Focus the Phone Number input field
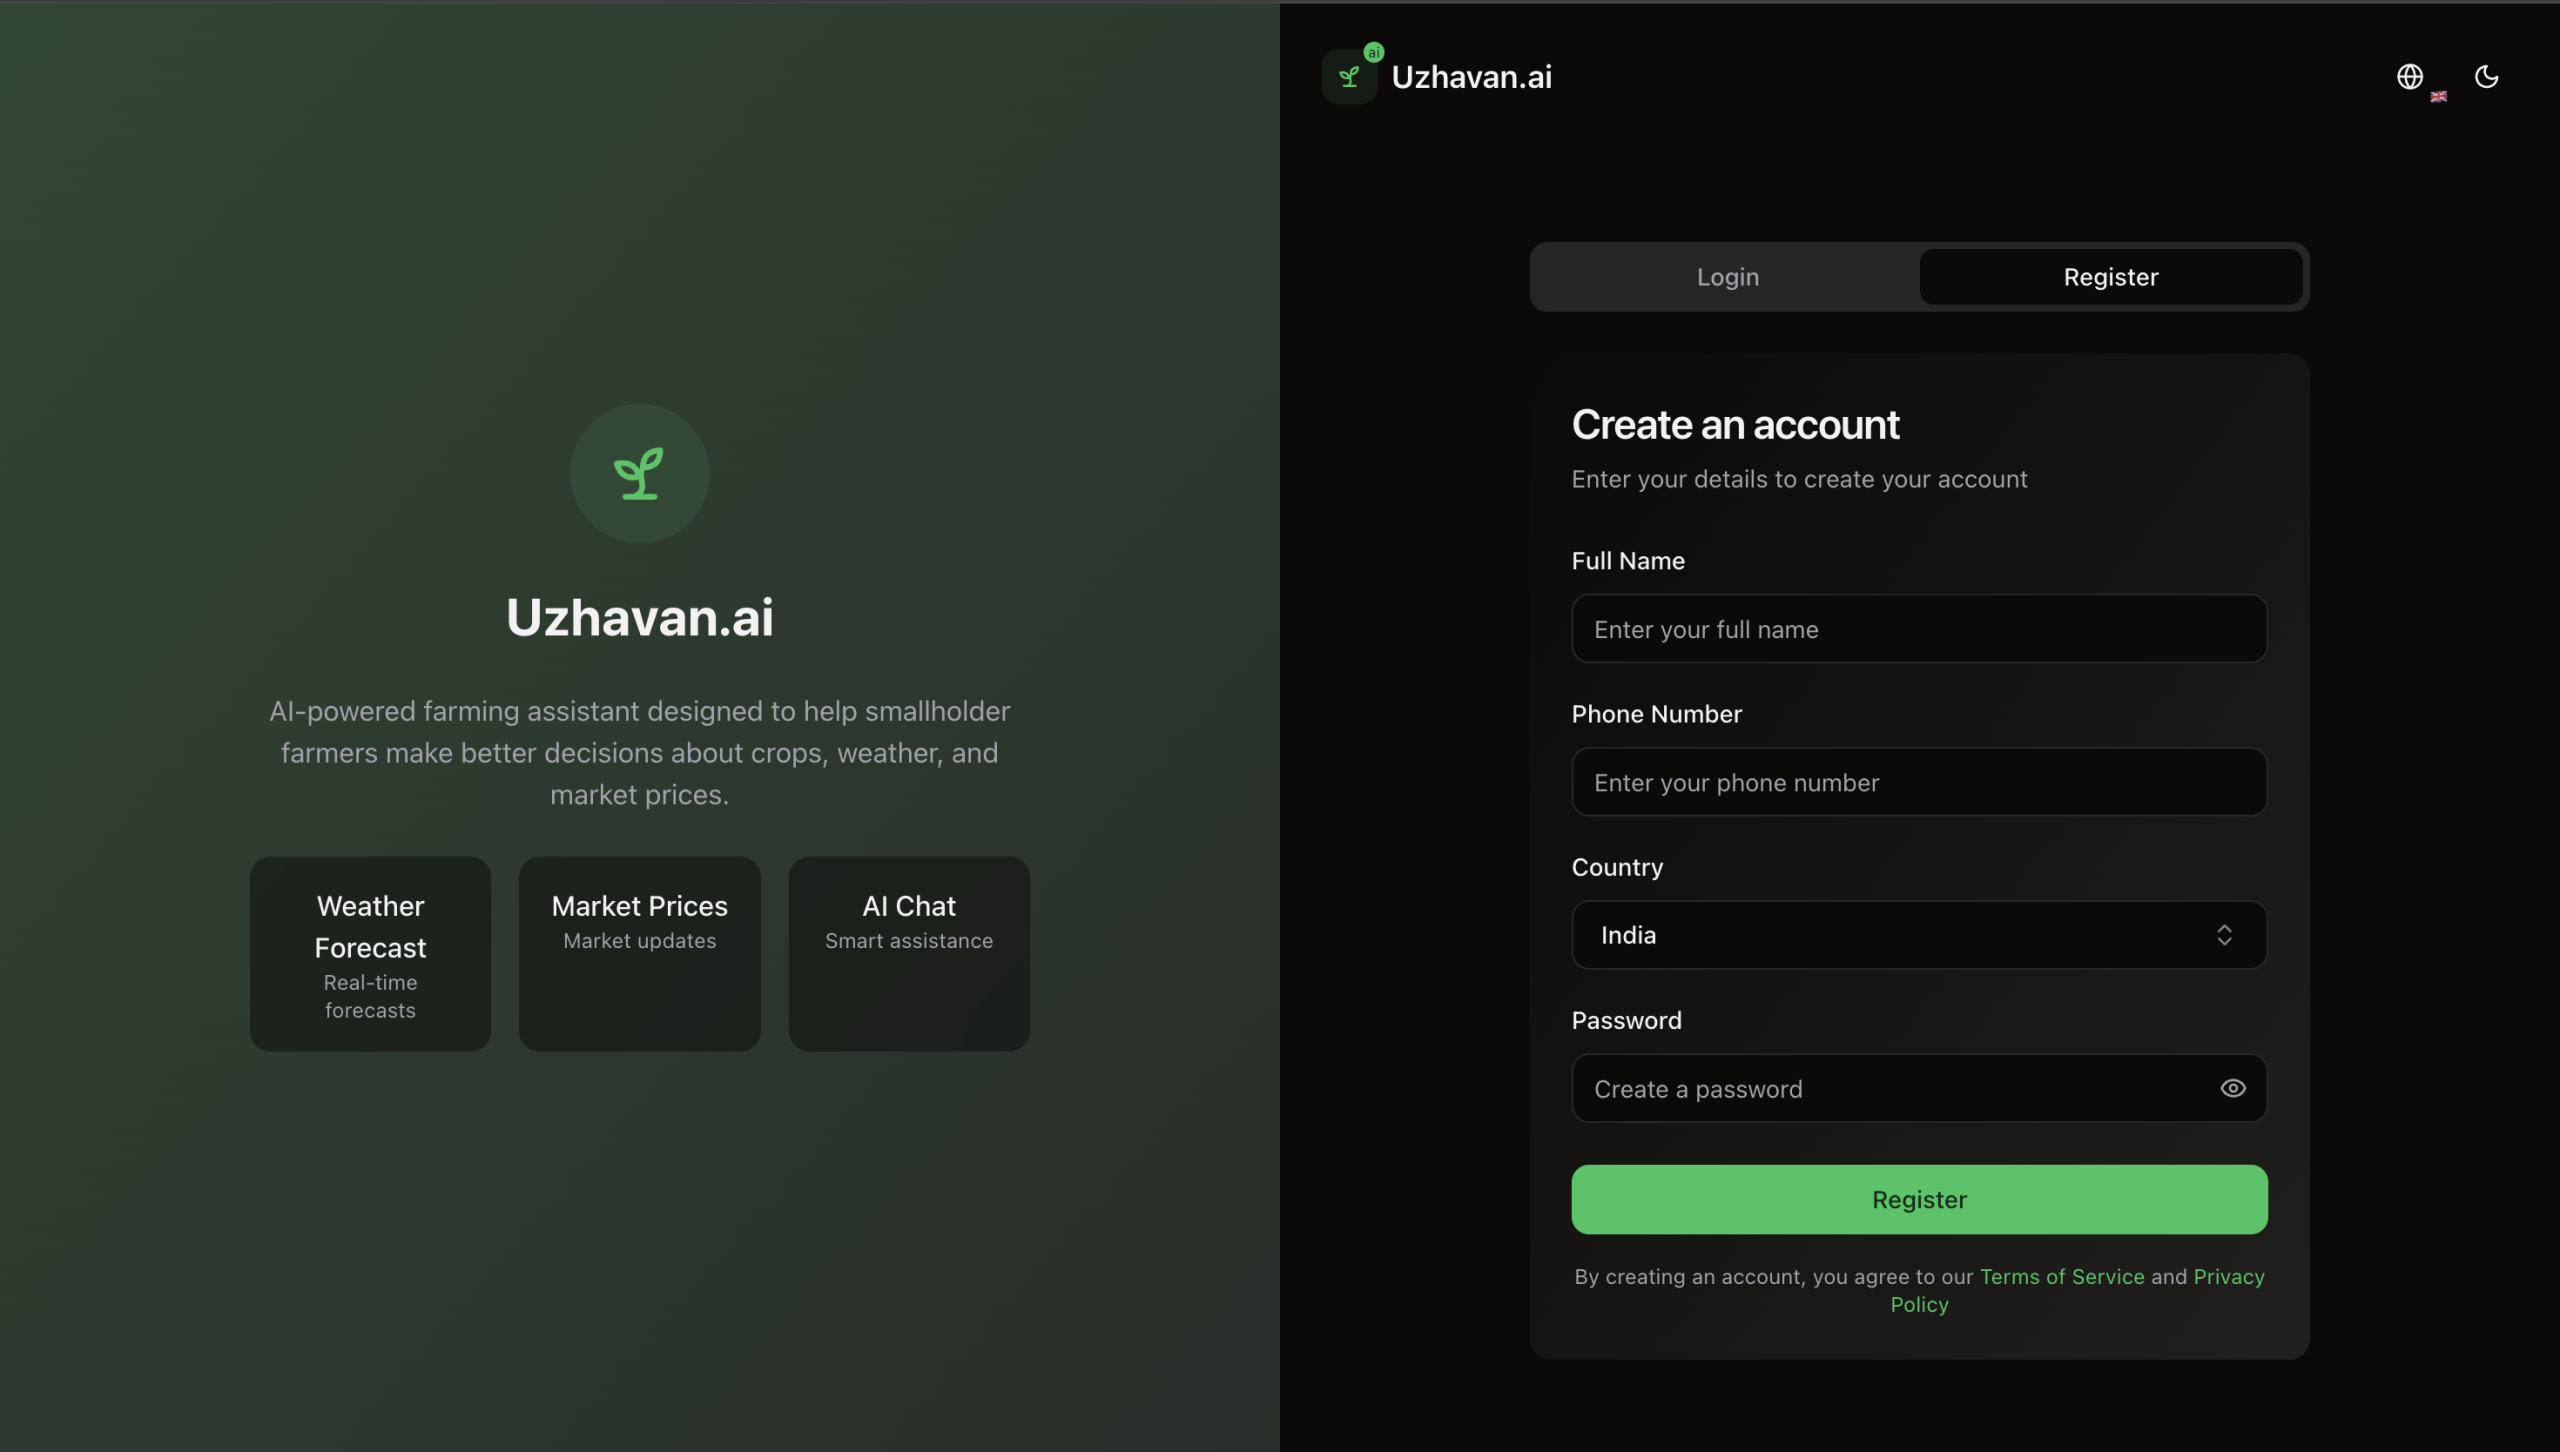 pos(1919,782)
